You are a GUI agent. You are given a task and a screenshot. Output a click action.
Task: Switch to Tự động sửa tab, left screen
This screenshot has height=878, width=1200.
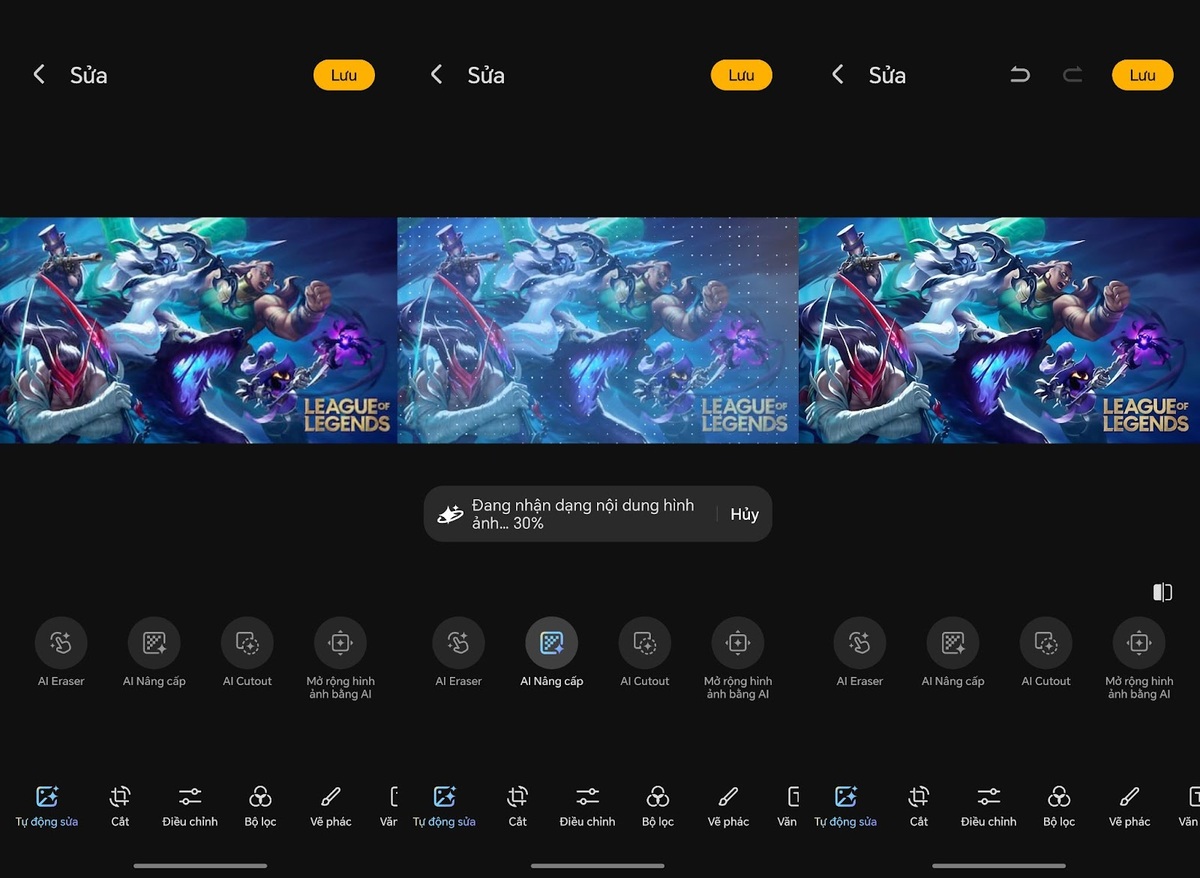click(47, 806)
